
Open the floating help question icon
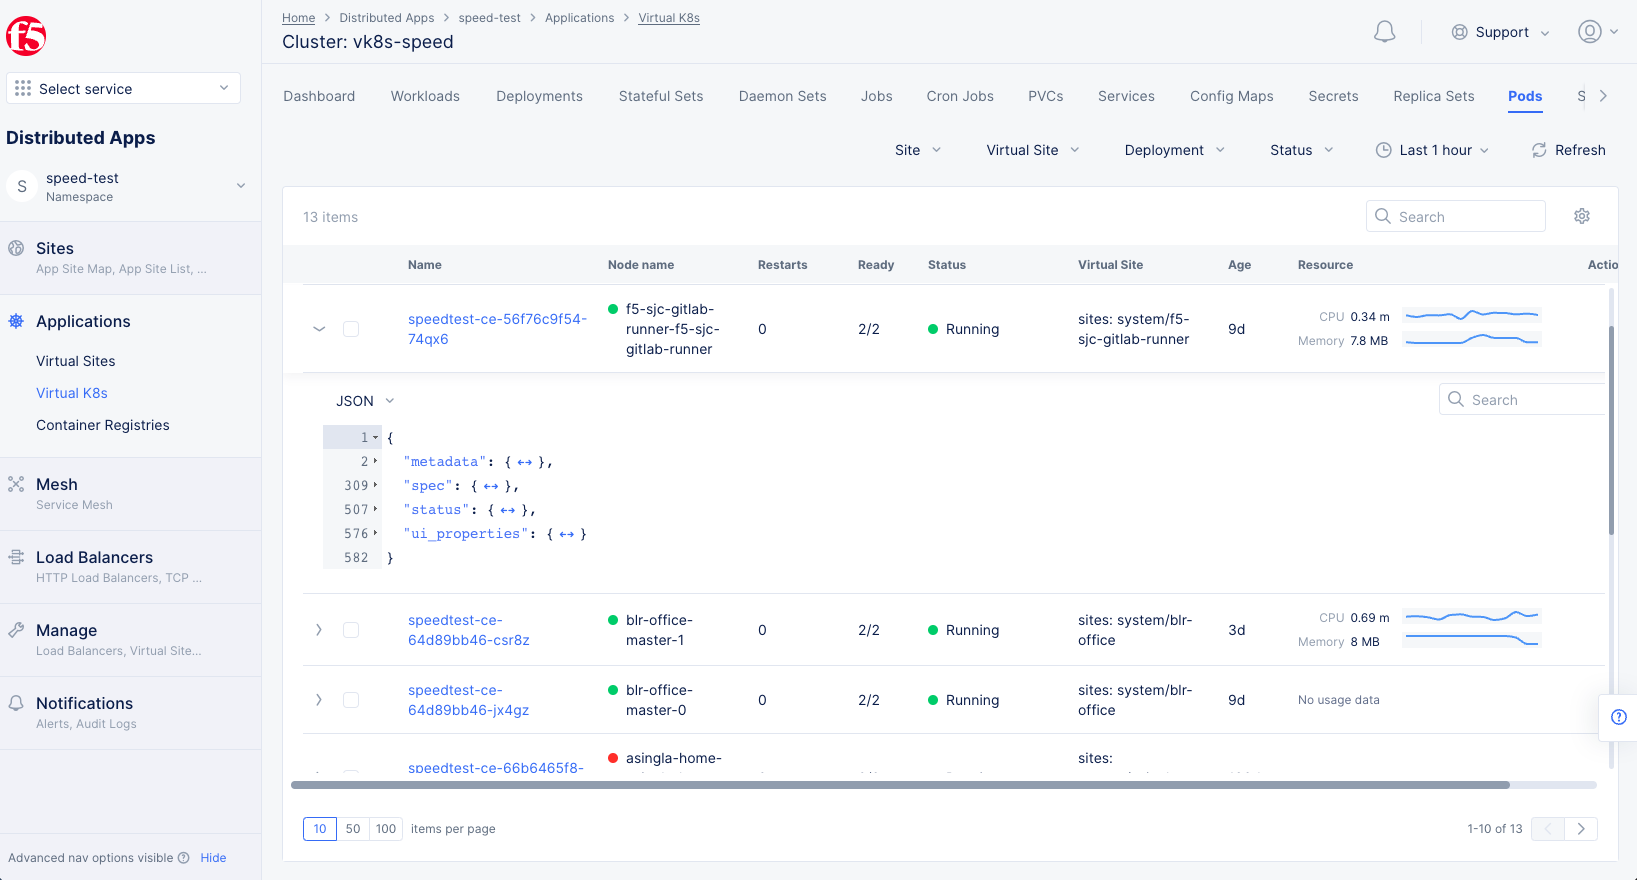click(x=1619, y=717)
